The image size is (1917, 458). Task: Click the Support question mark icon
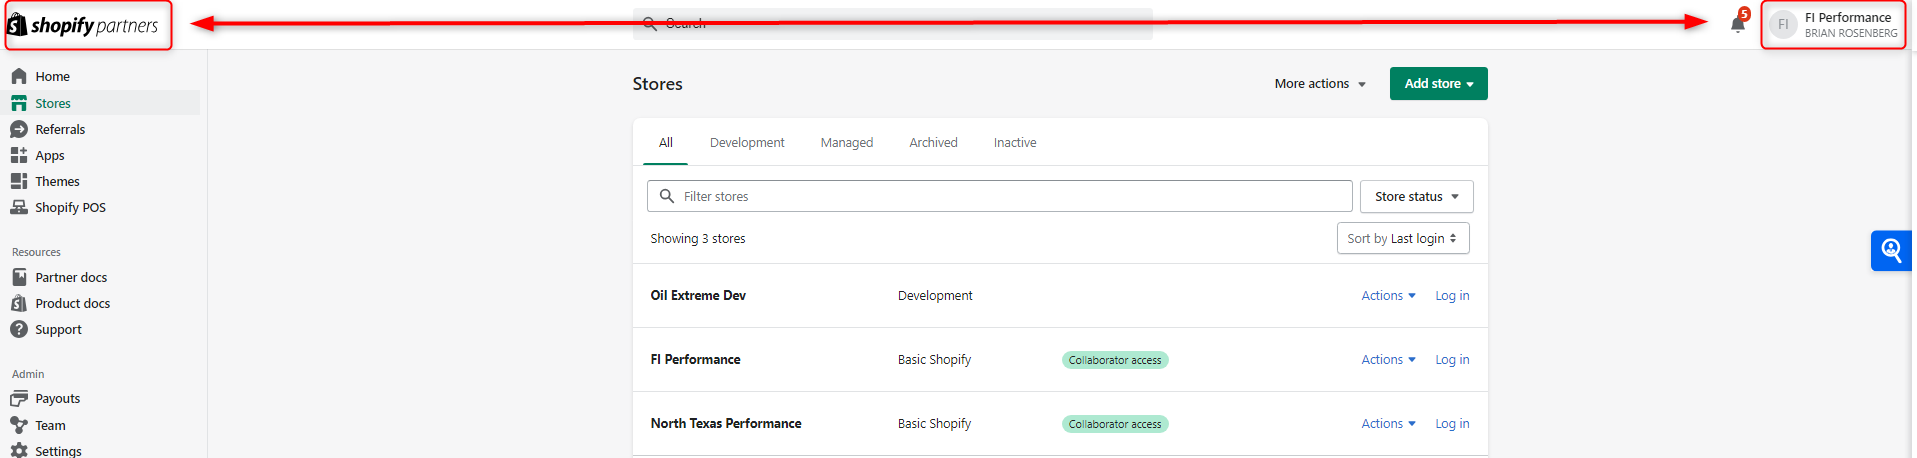tap(19, 329)
